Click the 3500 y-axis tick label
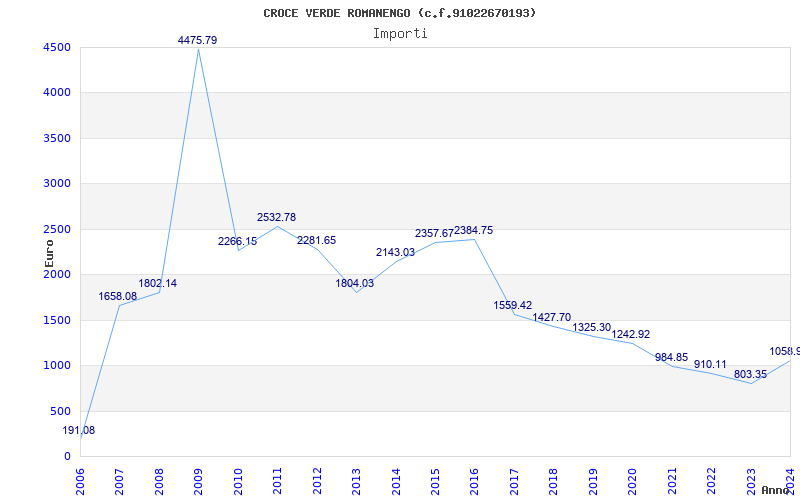 click(57, 138)
